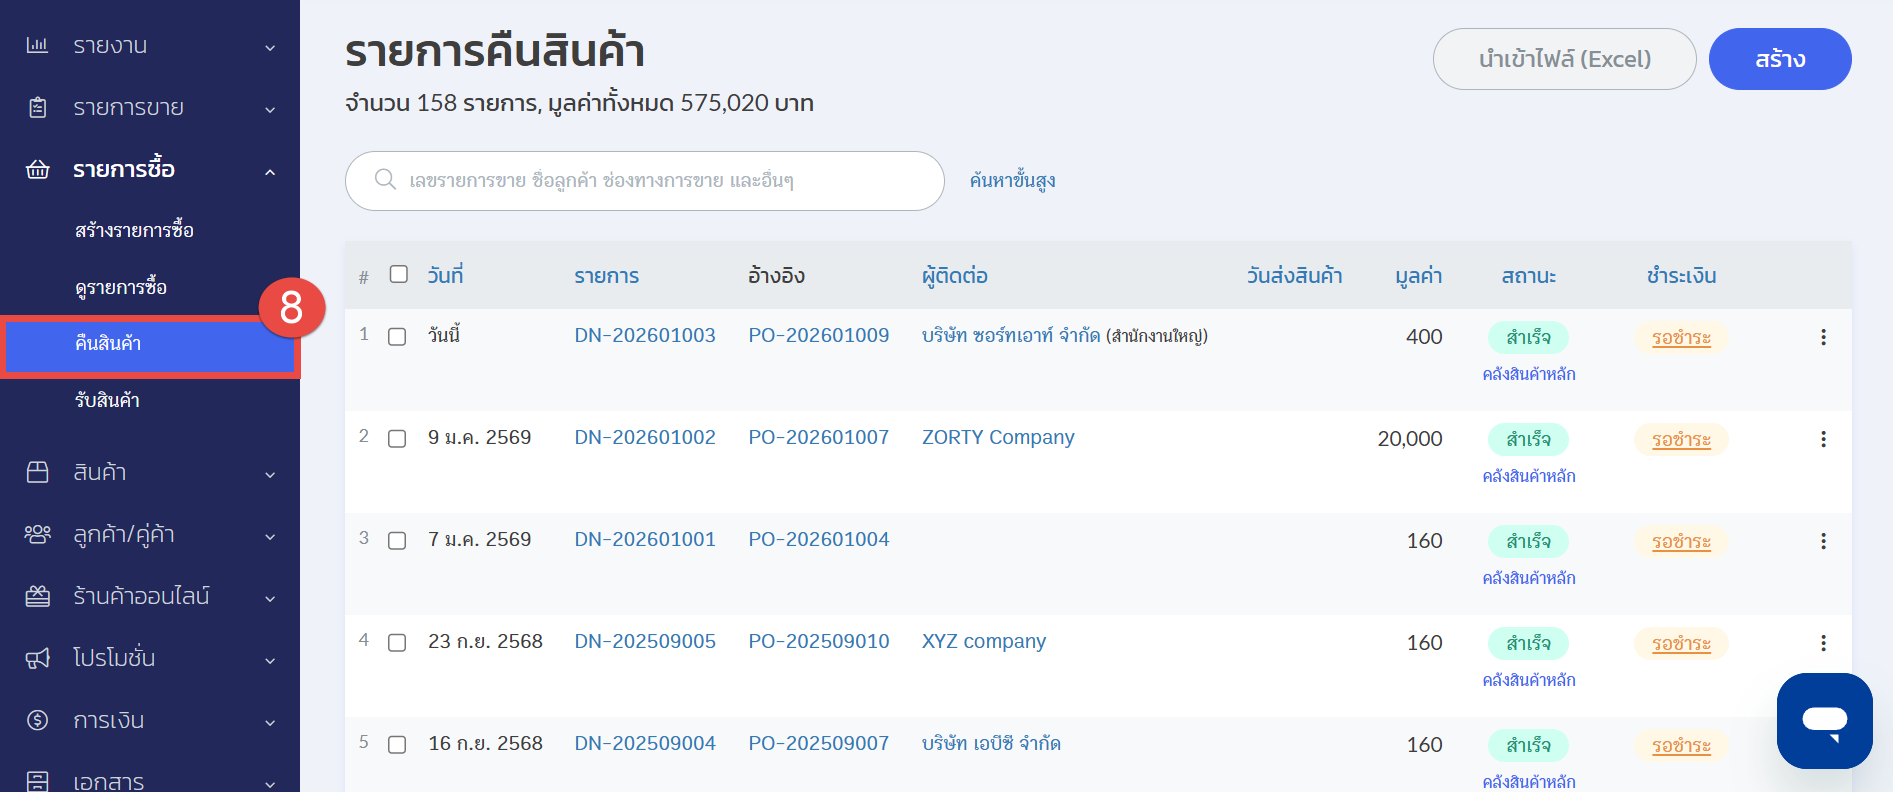Click the reports bar chart icon
The width and height of the screenshot is (1893, 792).
[37, 45]
